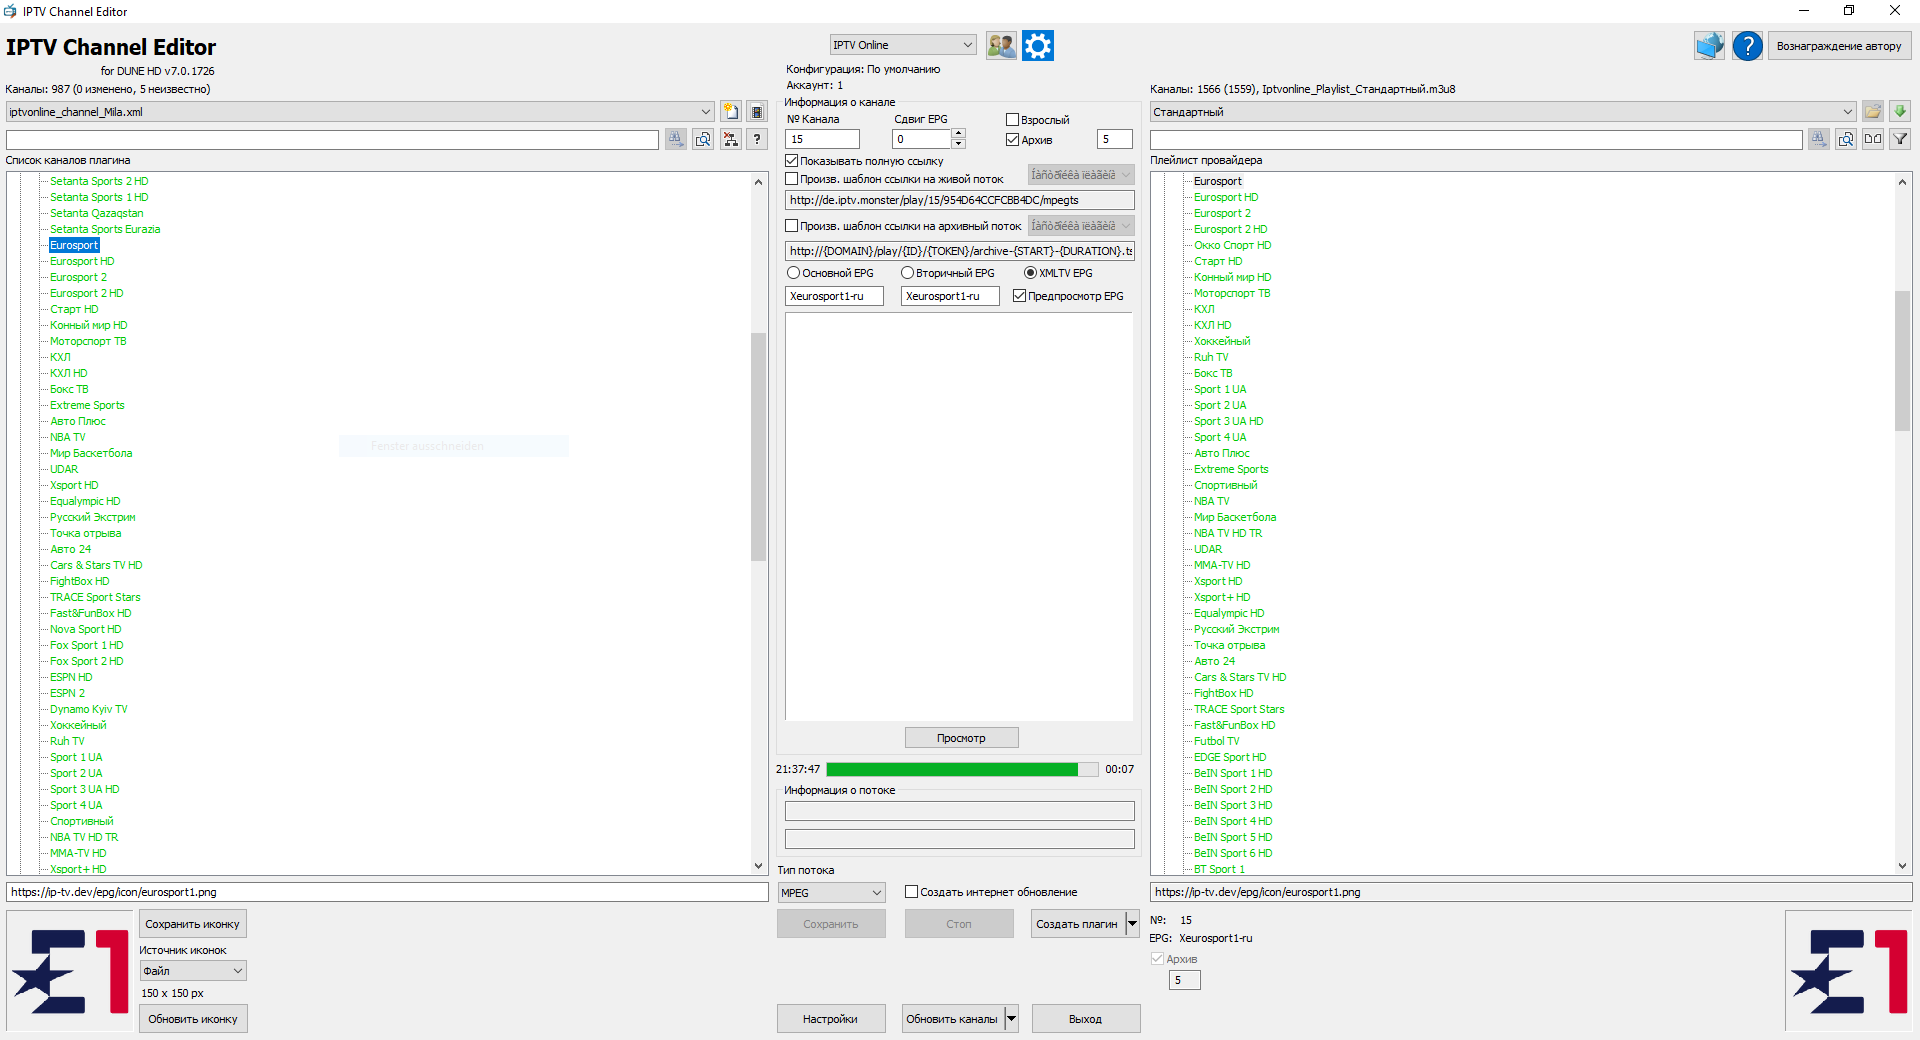Open account manager with two-people icon
1920x1040 pixels.
click(x=1001, y=45)
